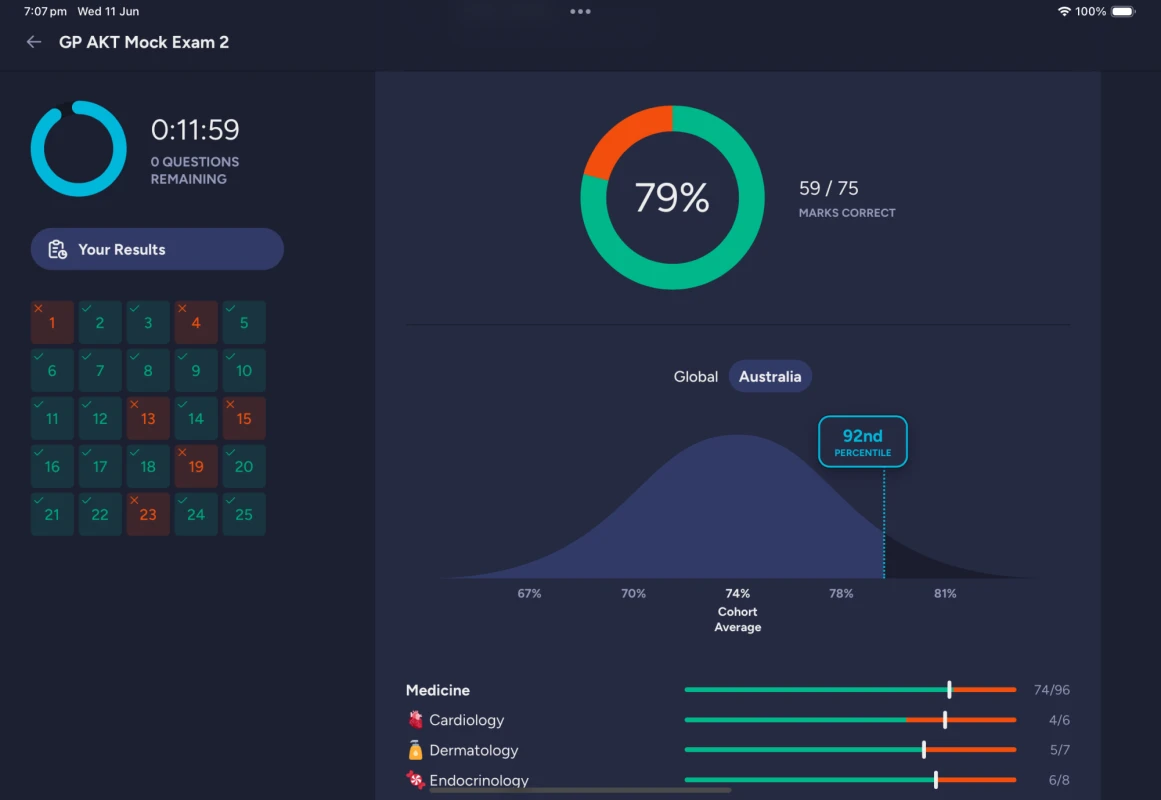Open the Your Results button

[157, 250]
